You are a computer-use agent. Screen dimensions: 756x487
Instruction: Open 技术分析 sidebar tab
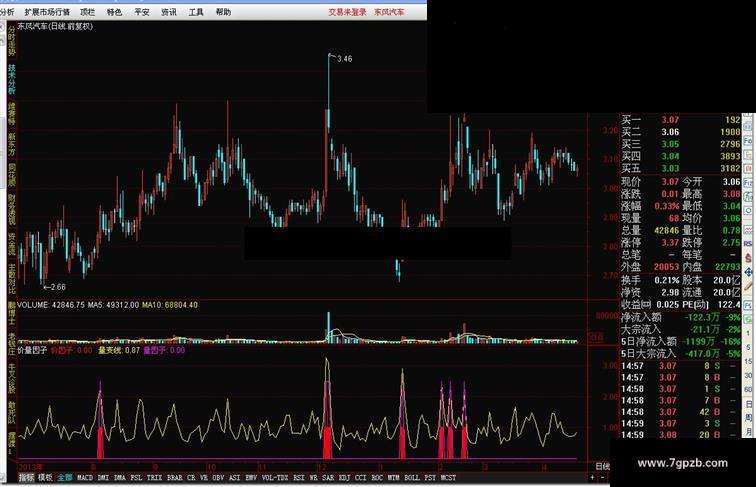tap(12, 79)
